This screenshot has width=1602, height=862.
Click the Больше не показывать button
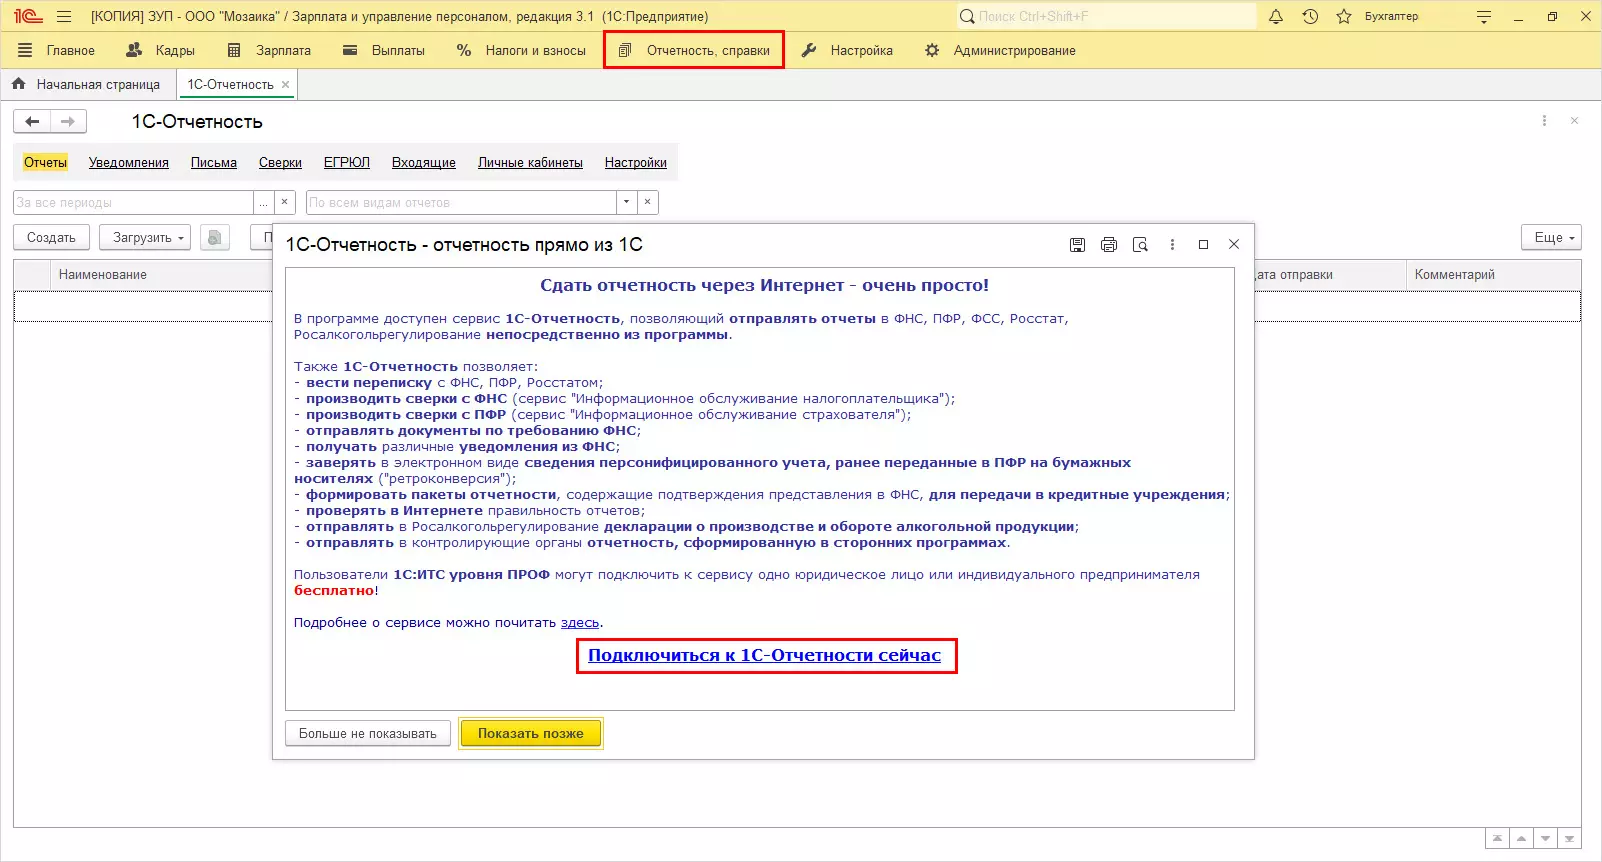(x=368, y=733)
